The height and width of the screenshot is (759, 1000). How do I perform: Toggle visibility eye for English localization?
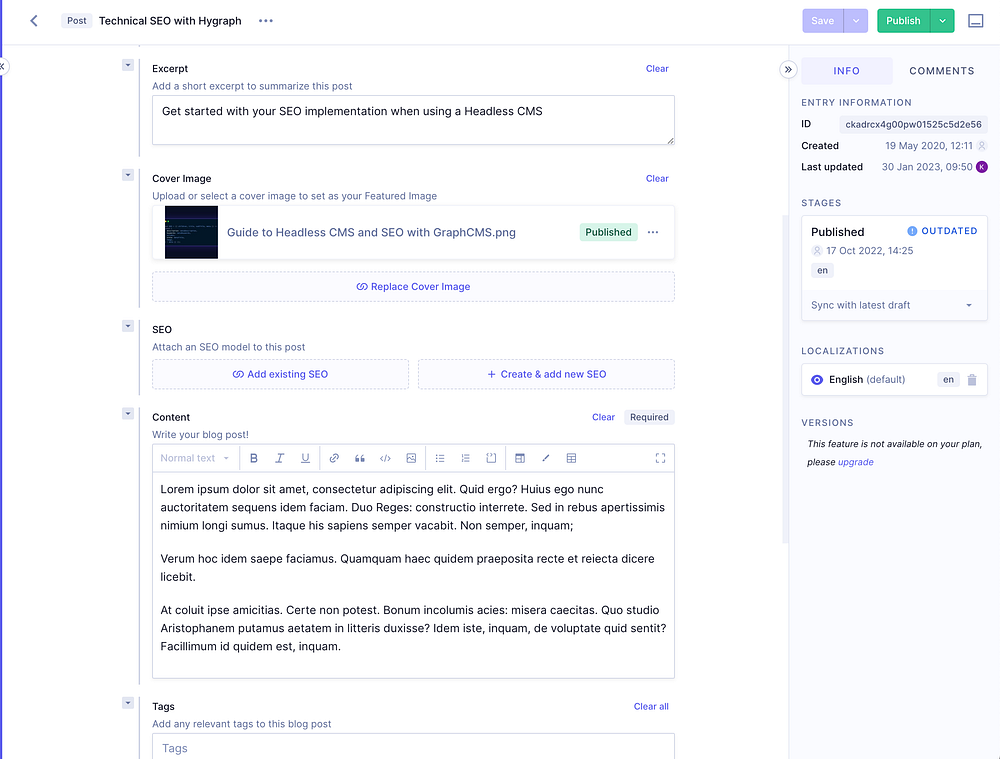(817, 380)
